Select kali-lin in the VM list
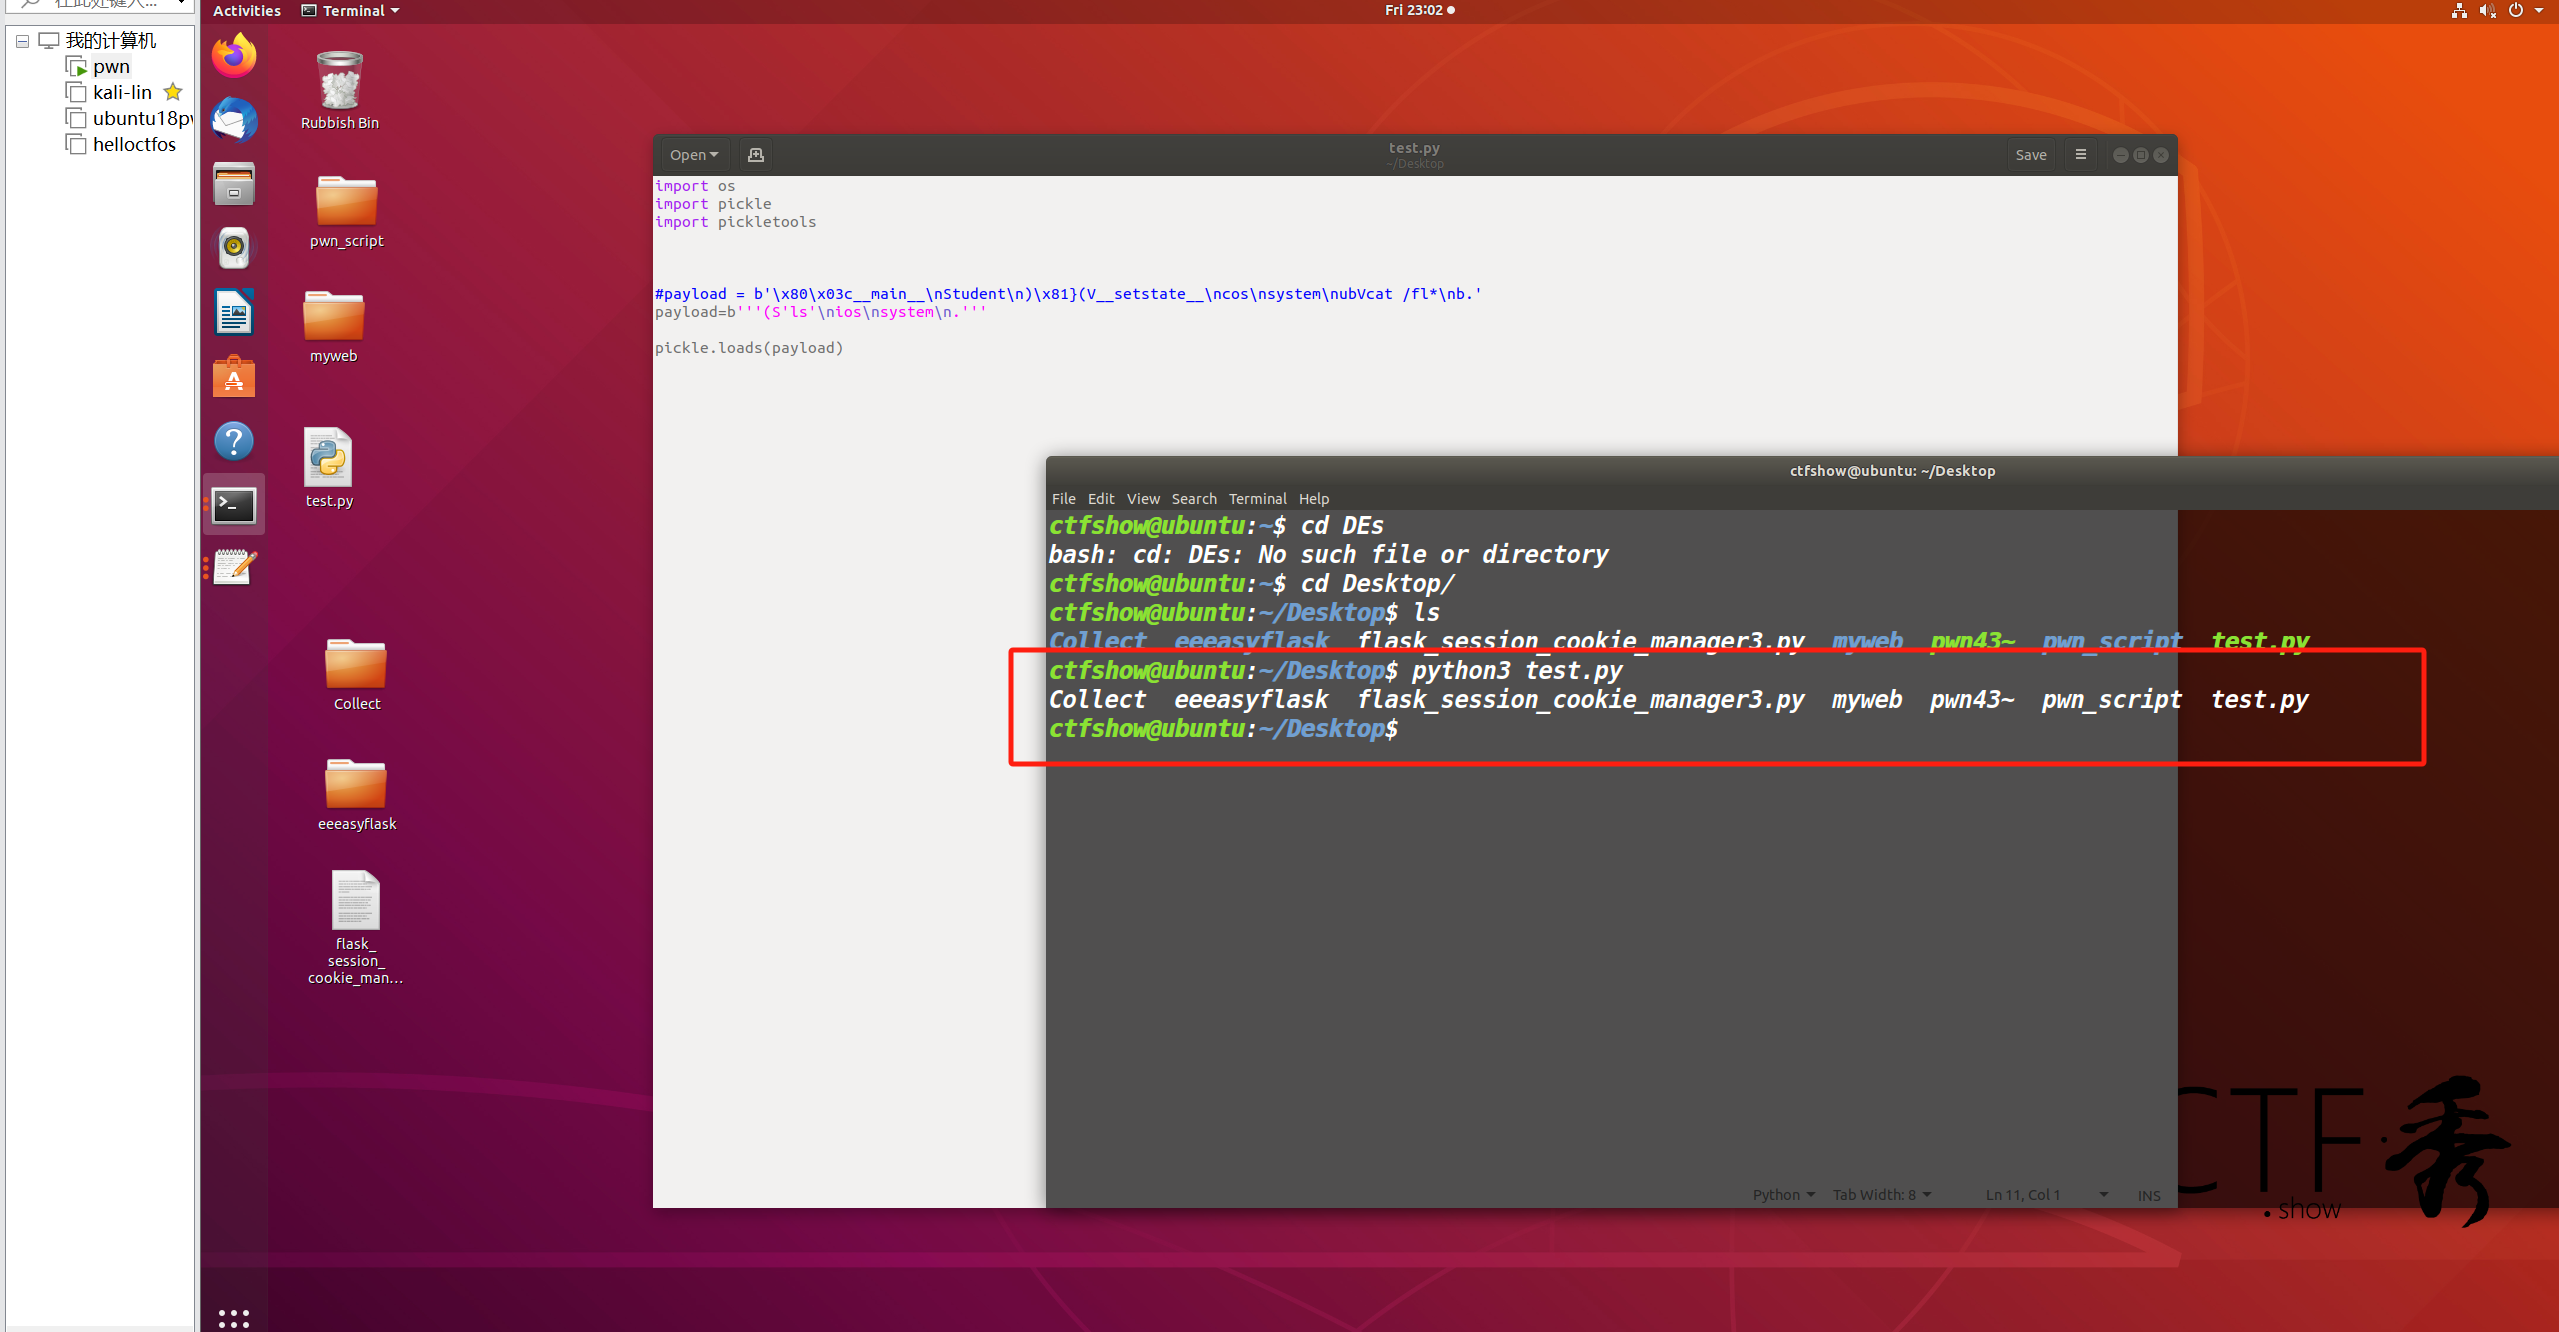The width and height of the screenshot is (2559, 1332). (122, 92)
